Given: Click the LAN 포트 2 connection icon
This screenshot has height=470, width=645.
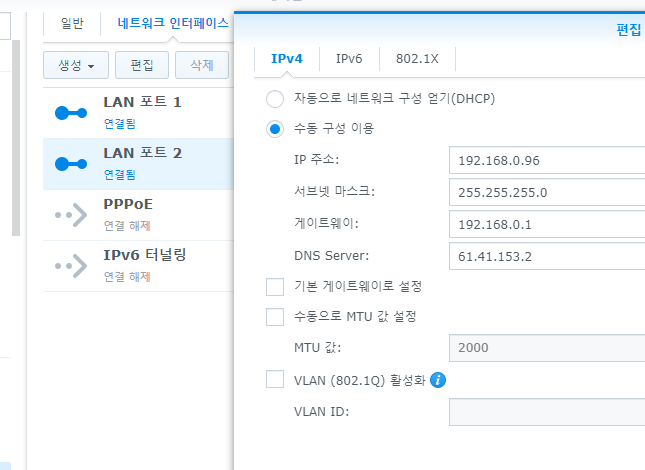Looking at the screenshot, I should 71,163.
